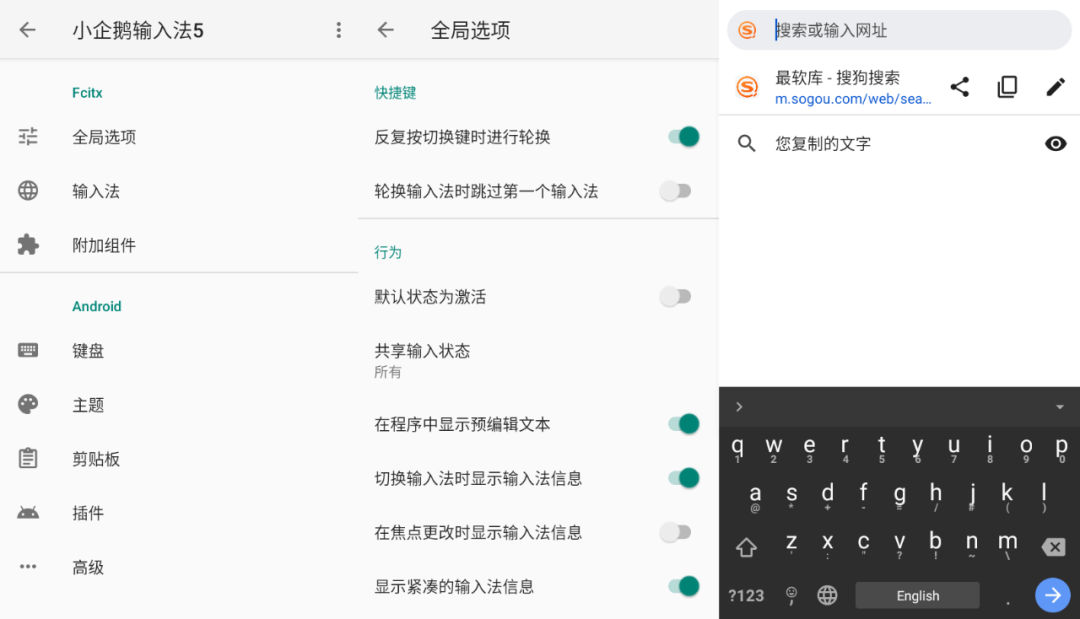
Task: Tap the t key
Action: [x=881, y=449]
